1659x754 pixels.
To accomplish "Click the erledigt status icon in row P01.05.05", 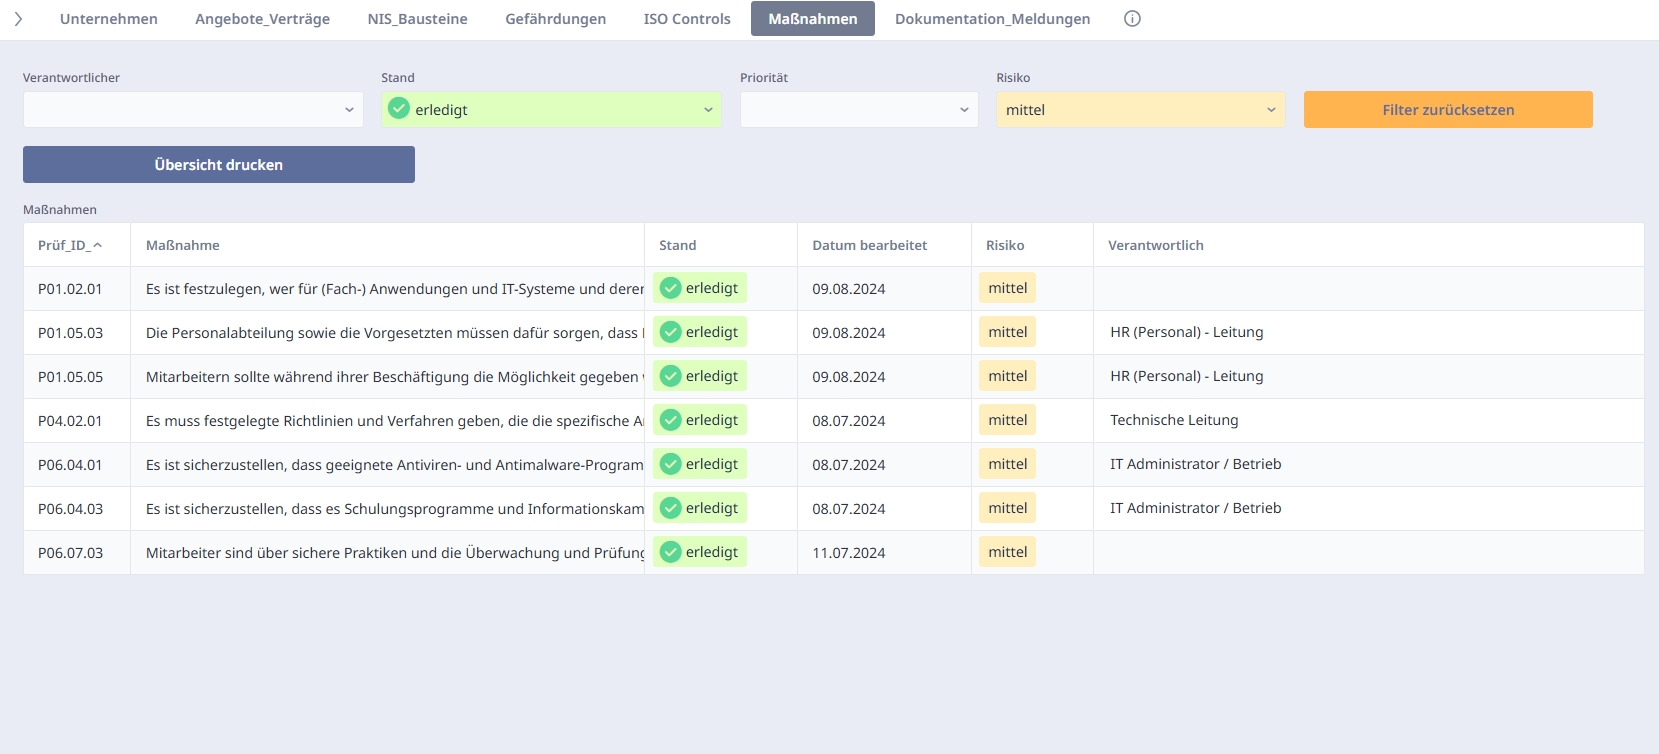I will click(671, 376).
